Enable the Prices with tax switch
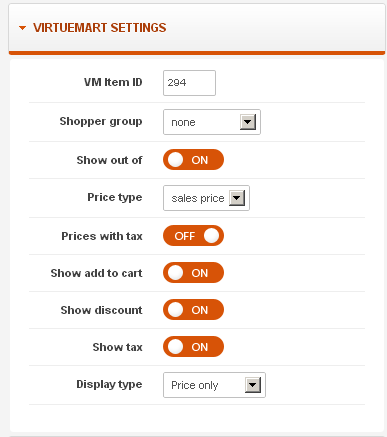 click(x=193, y=236)
